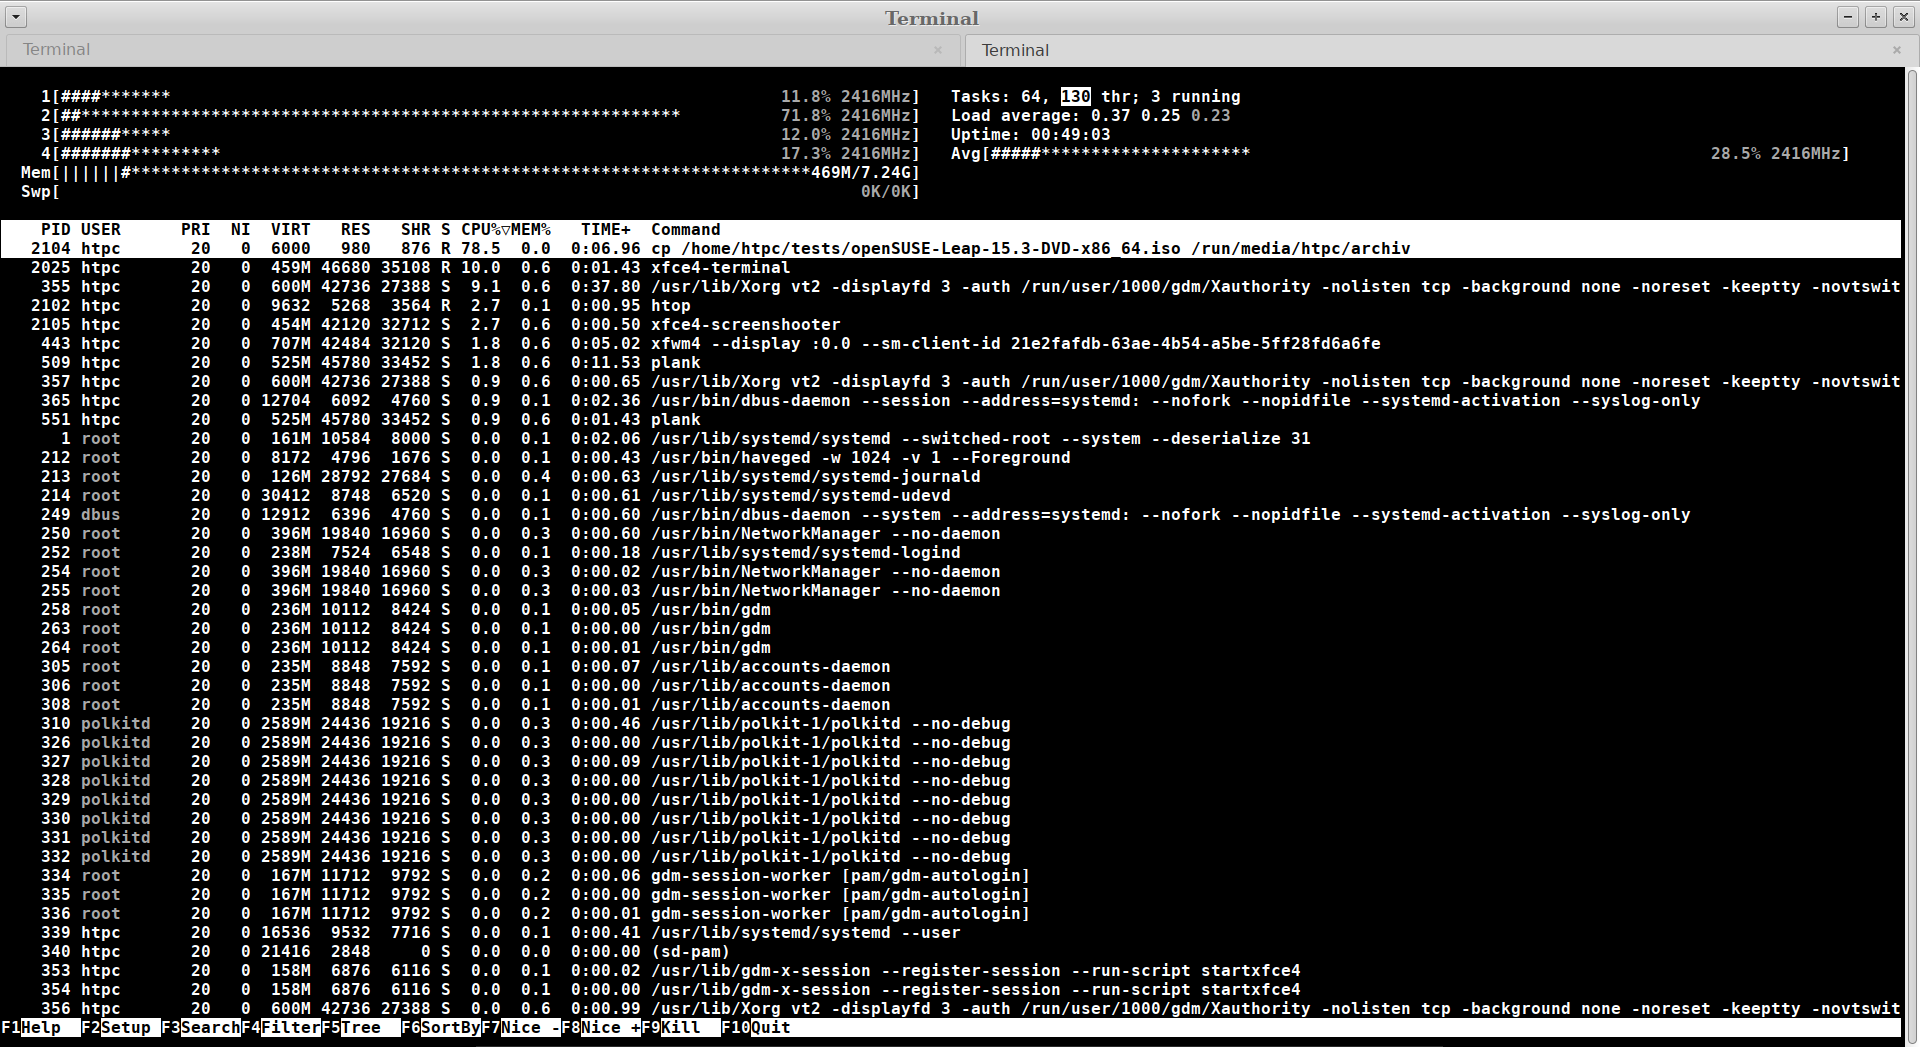Click F7 Nice minus

coord(521,1027)
